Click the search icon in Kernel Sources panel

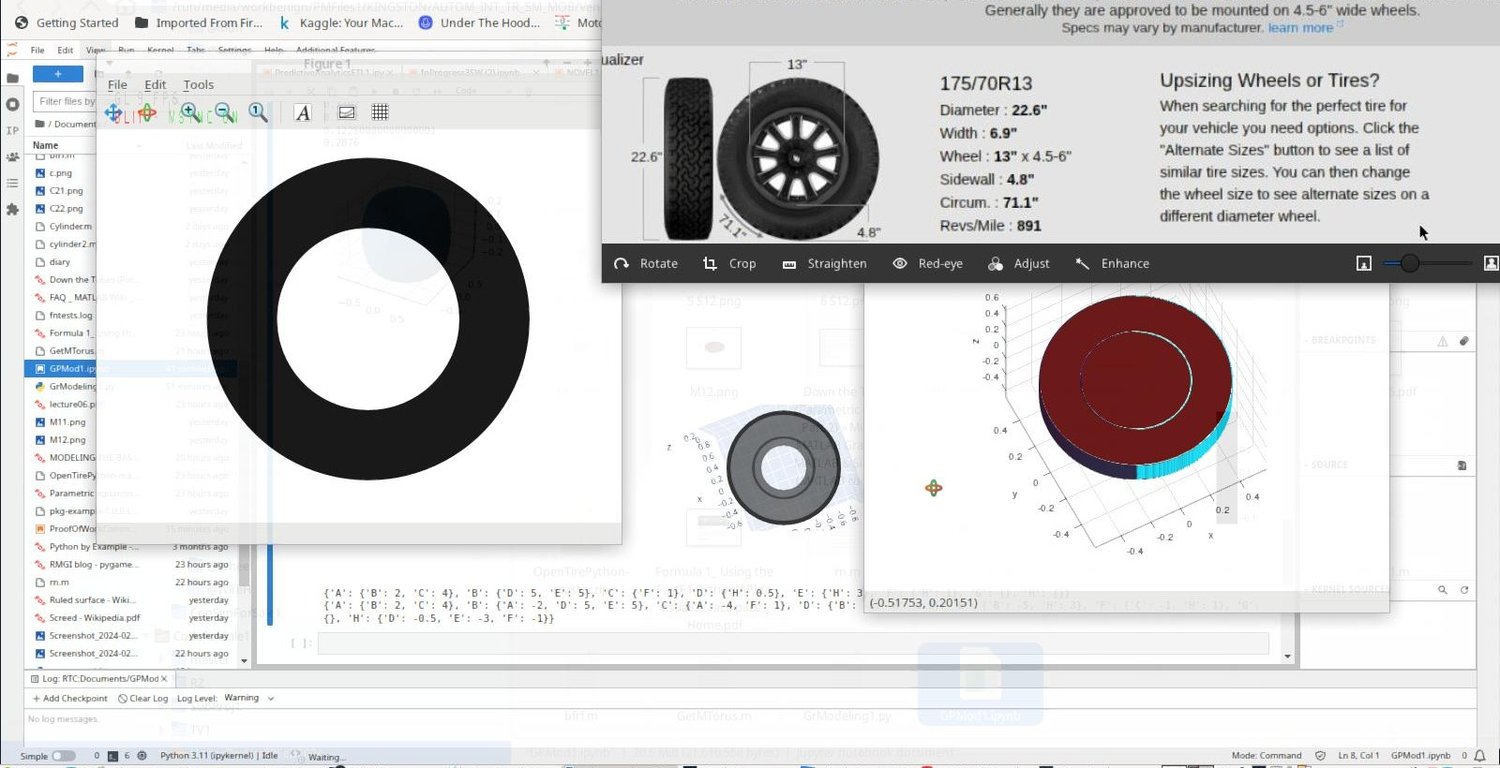pos(1443,590)
